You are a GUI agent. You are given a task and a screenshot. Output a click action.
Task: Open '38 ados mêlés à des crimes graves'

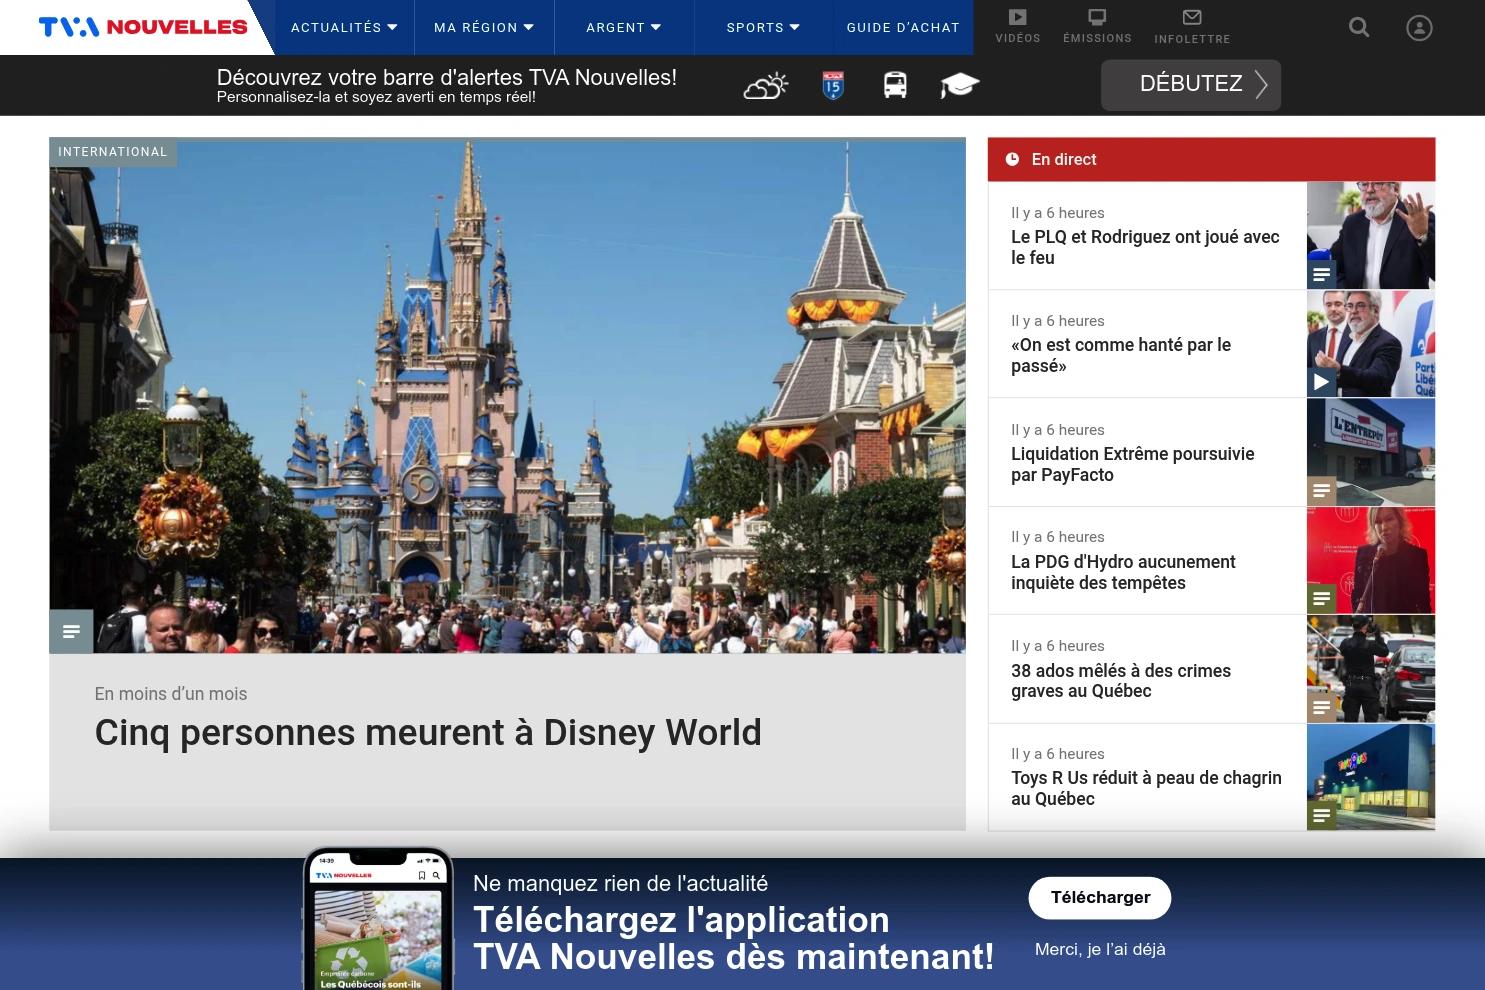pos(1121,681)
